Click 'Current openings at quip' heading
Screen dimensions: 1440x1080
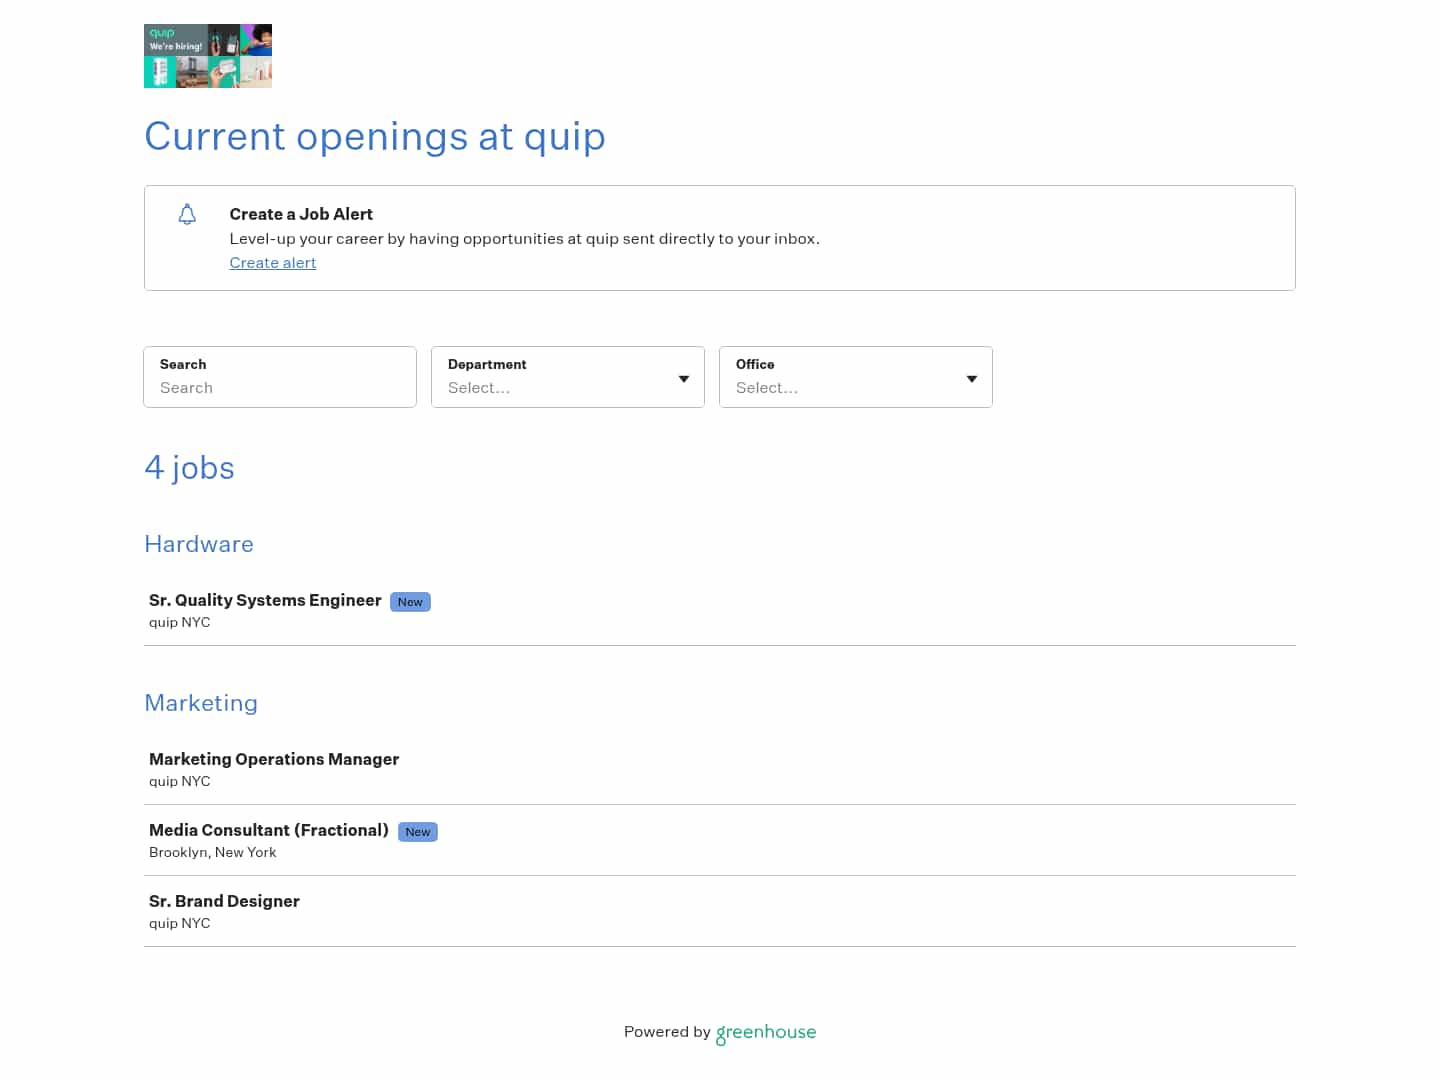click(375, 137)
